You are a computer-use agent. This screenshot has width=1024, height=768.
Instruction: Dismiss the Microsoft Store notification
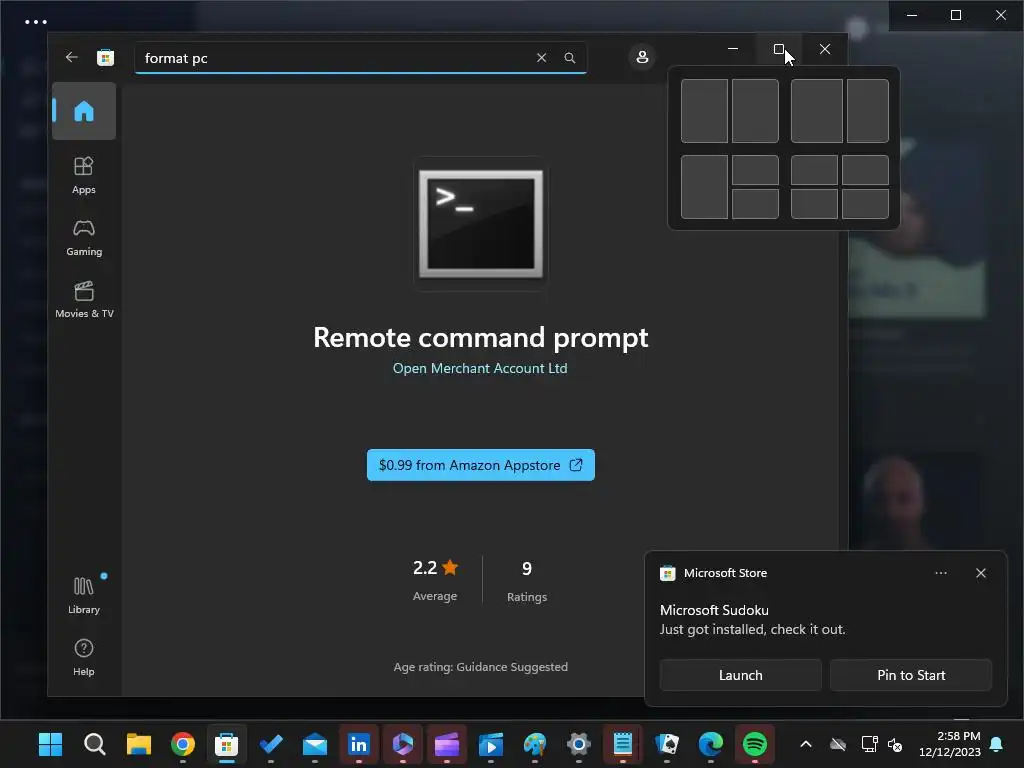point(981,573)
